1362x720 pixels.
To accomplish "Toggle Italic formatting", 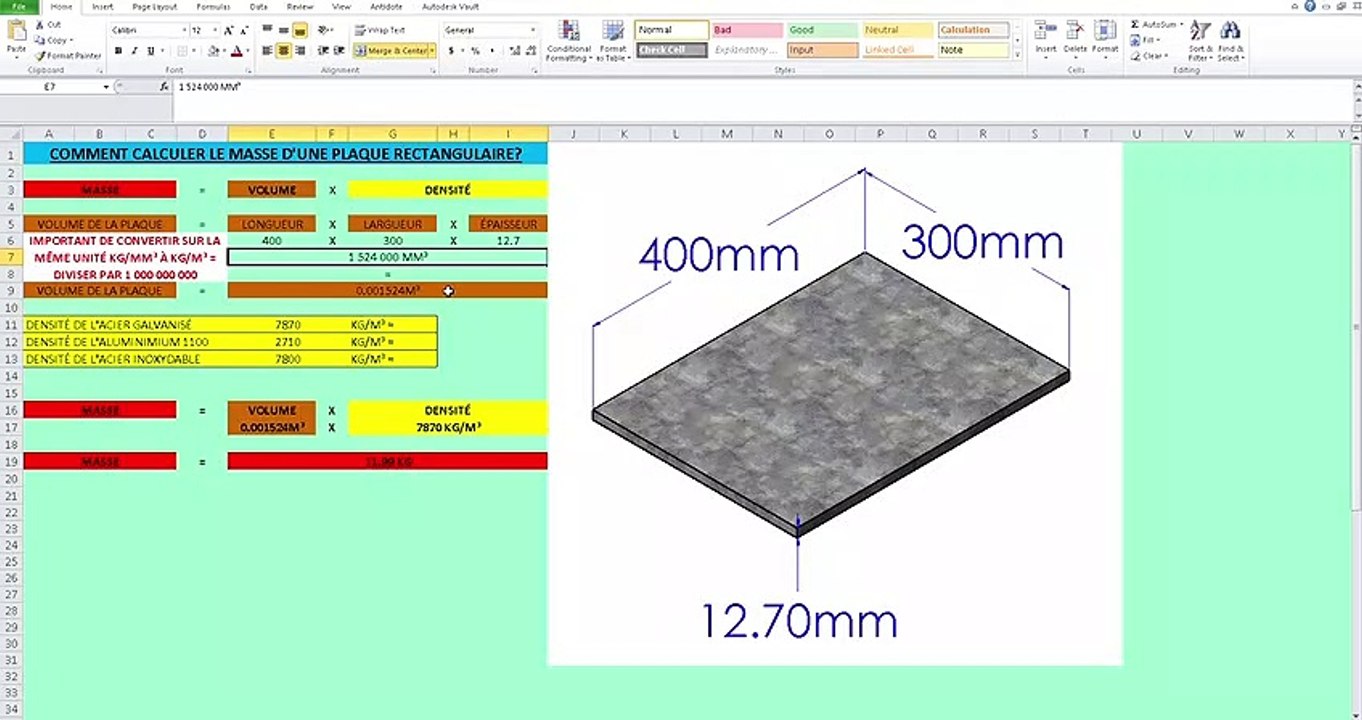I will [134, 50].
